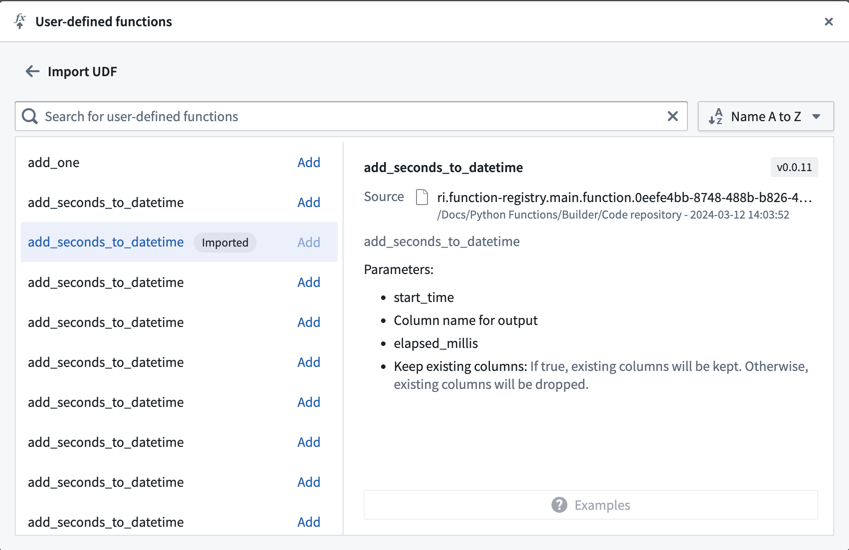Focus the Search for user-defined functions field

coord(351,116)
